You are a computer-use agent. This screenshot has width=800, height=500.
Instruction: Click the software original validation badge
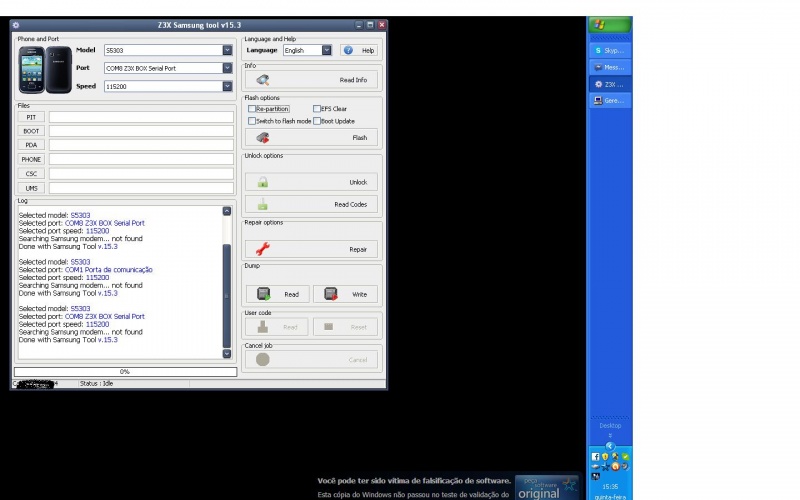[x=547, y=487]
